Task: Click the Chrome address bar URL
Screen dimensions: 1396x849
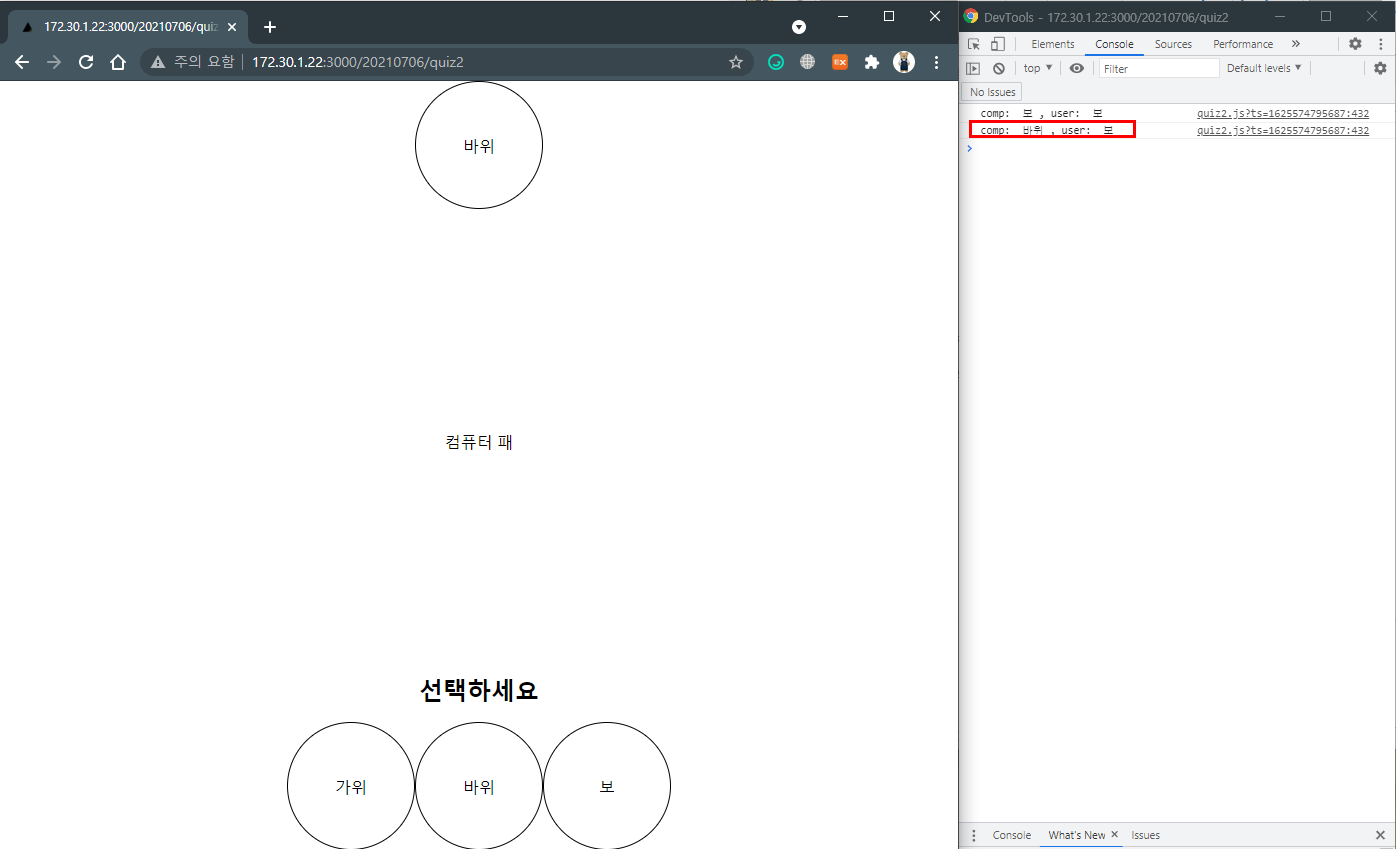Action: click(x=357, y=62)
